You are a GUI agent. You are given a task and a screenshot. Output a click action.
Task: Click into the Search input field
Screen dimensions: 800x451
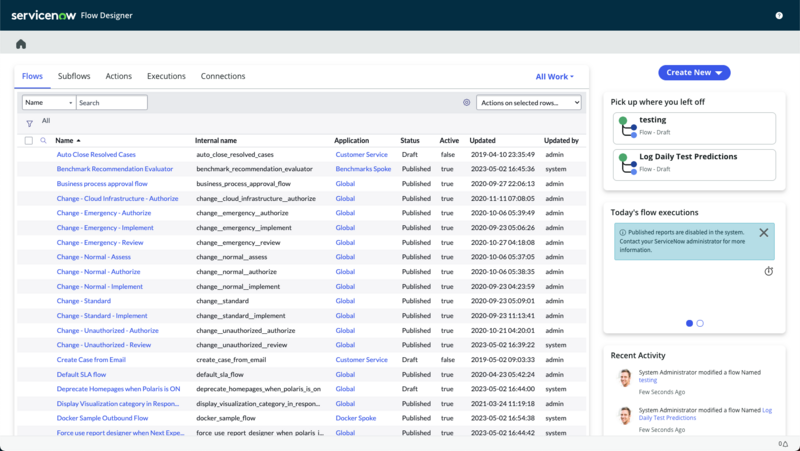[112, 103]
